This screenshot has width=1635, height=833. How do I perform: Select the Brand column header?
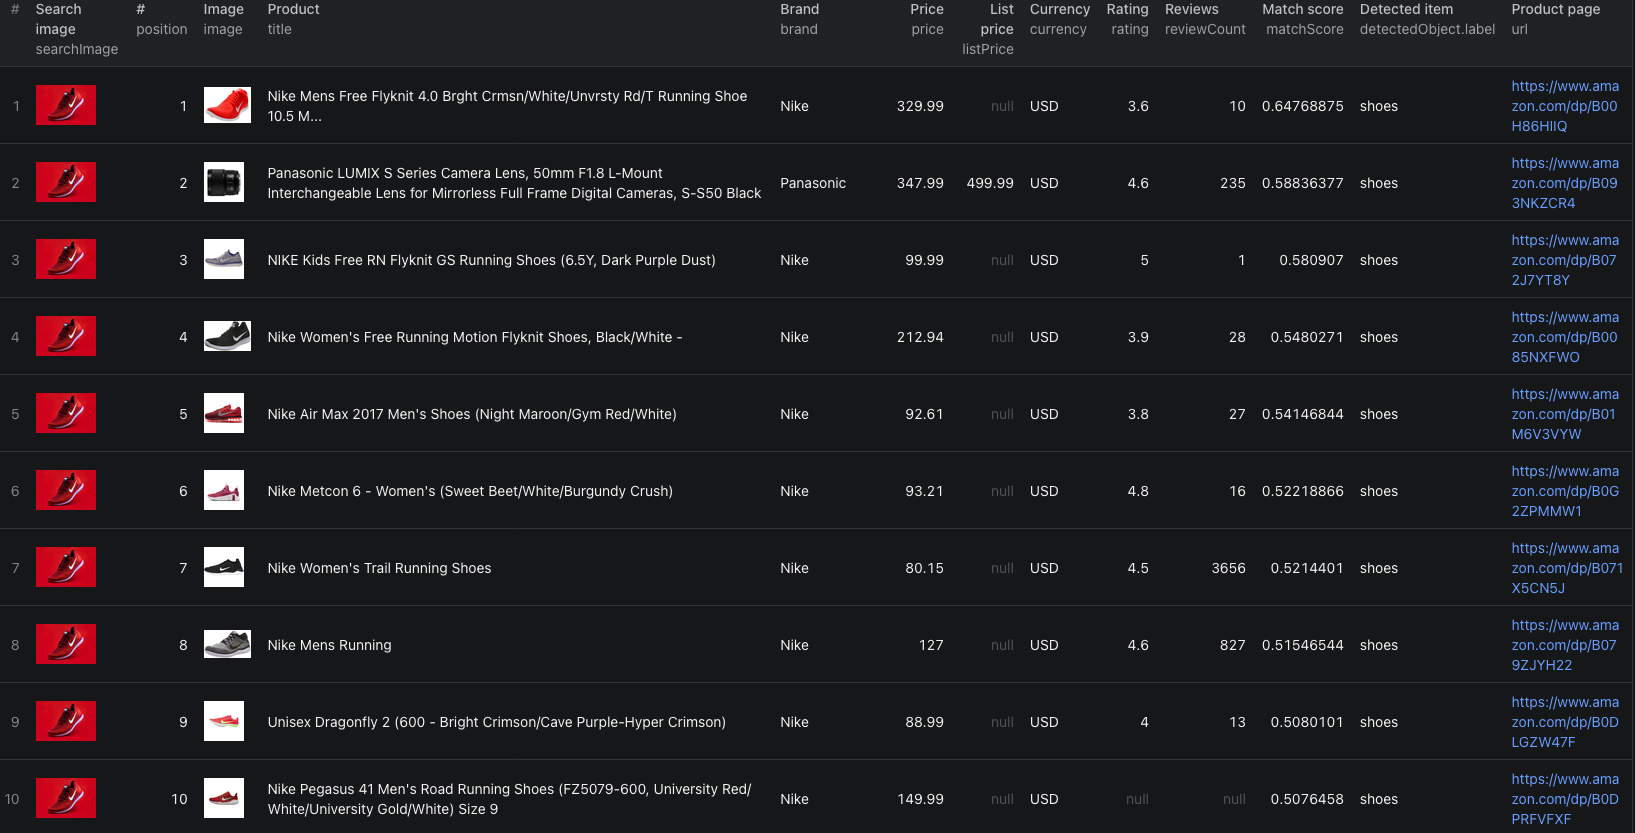pos(799,19)
